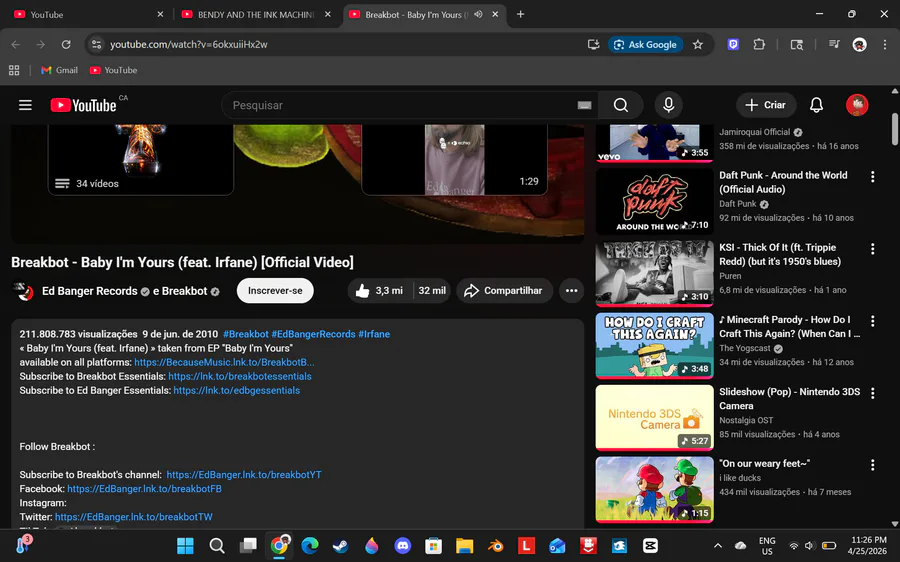Open the account avatar menu
Screen dimensions: 900x562
[857, 105]
